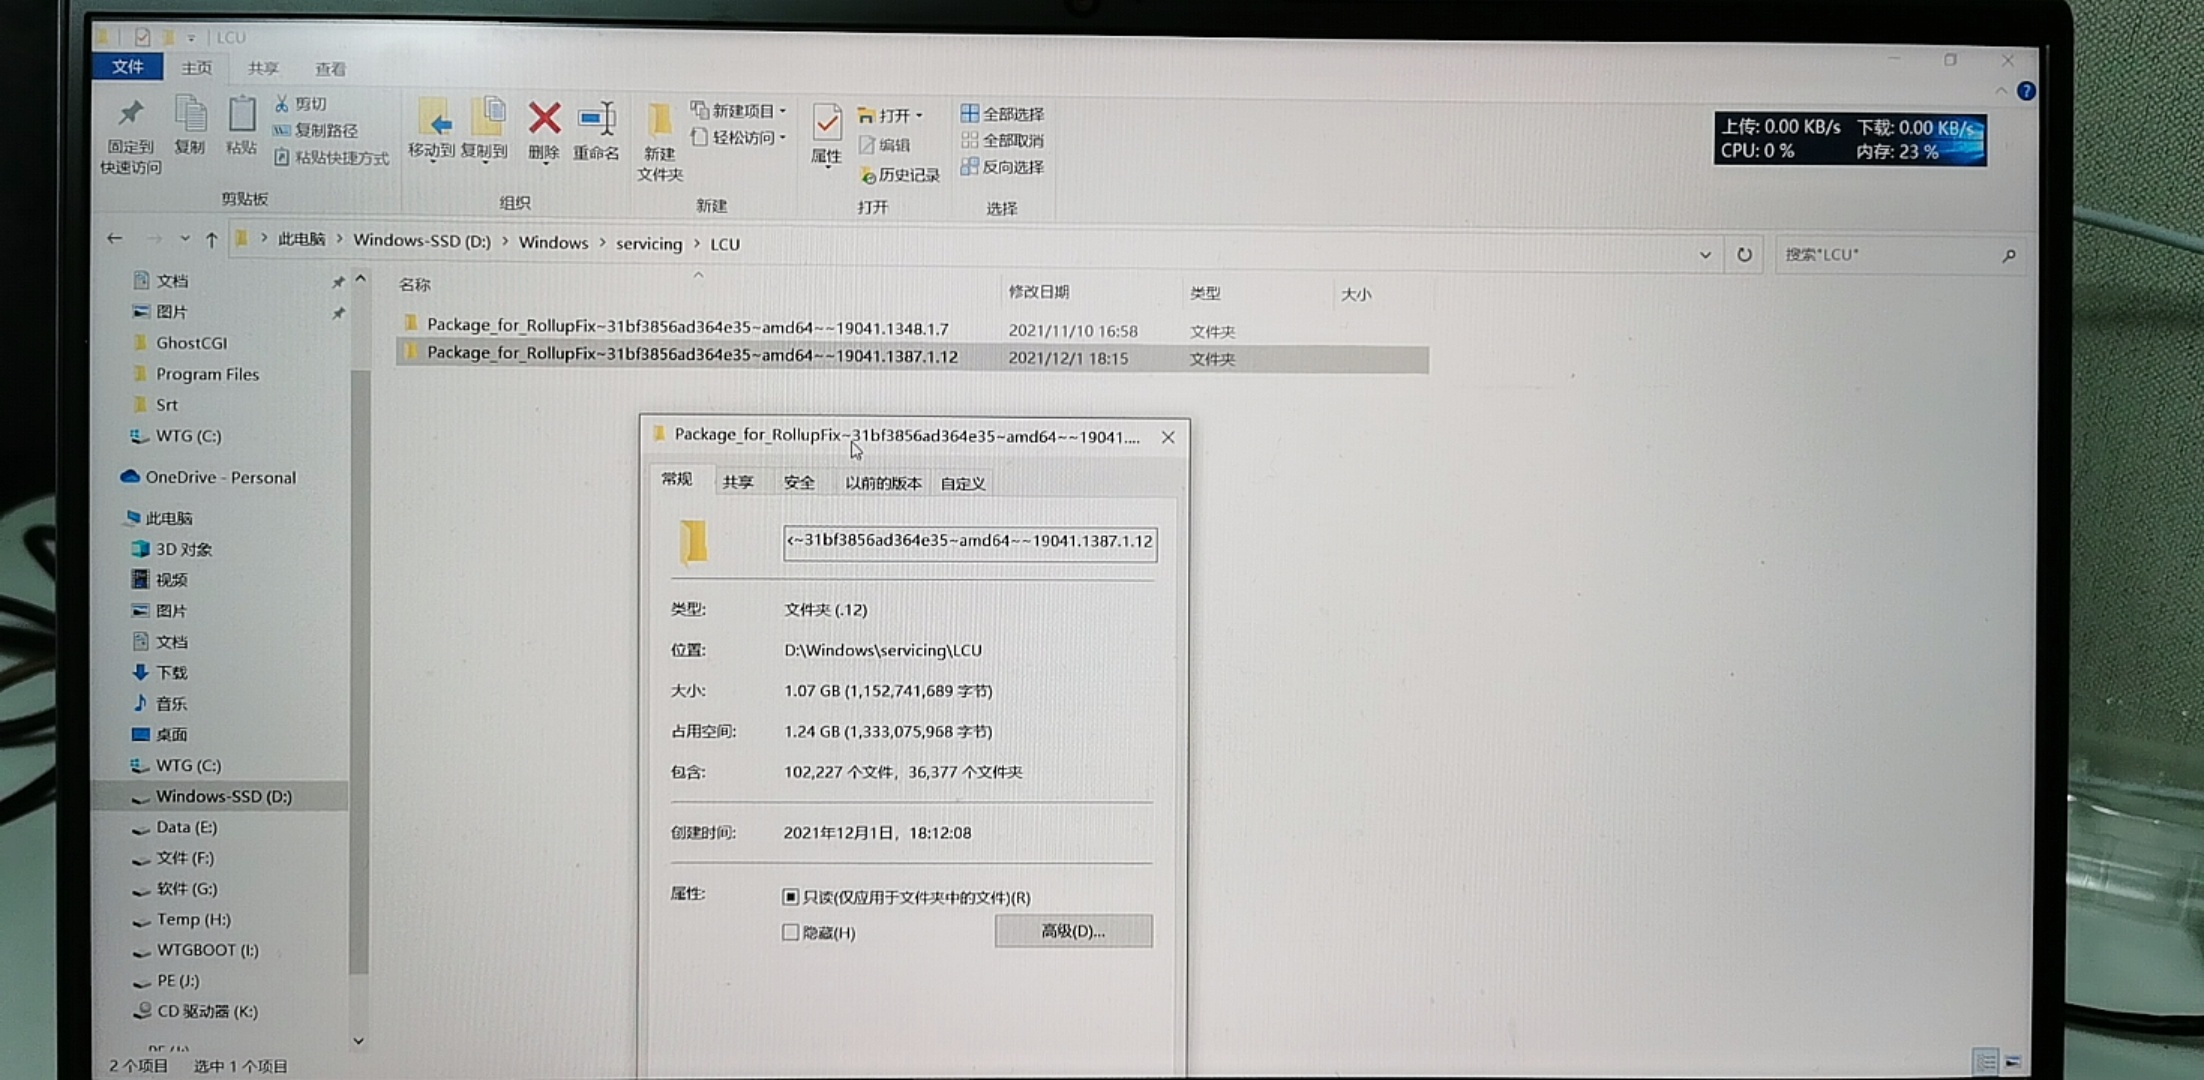Expand the address bar history dropdown
The image size is (2204, 1080).
pos(1705,255)
